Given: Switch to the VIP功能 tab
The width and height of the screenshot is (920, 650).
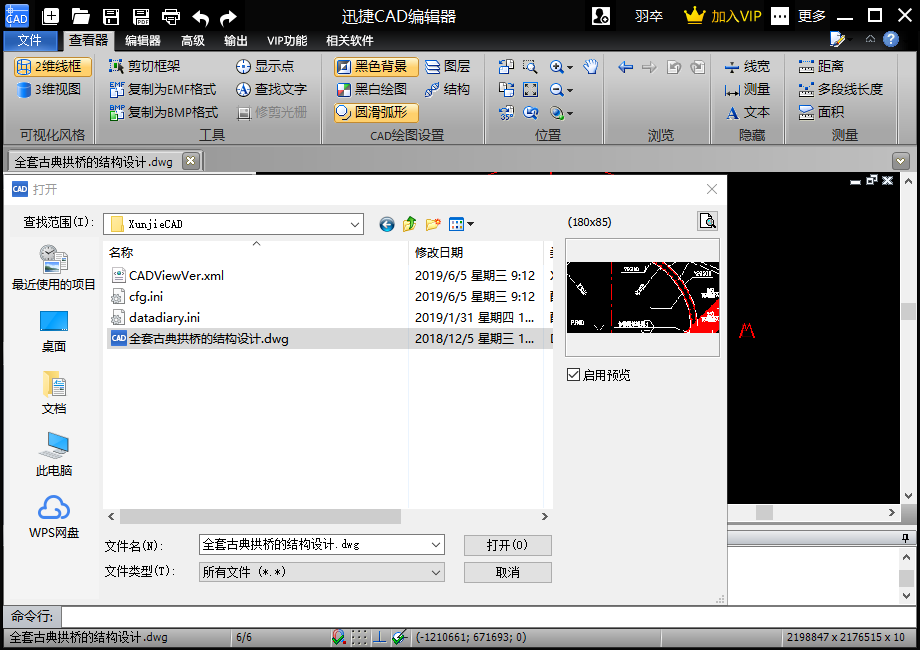Looking at the screenshot, I should click(x=287, y=40).
